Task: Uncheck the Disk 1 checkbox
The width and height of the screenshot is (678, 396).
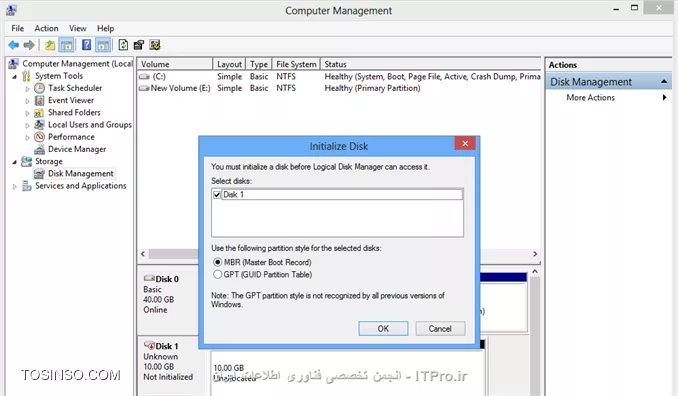Action: [x=217, y=195]
